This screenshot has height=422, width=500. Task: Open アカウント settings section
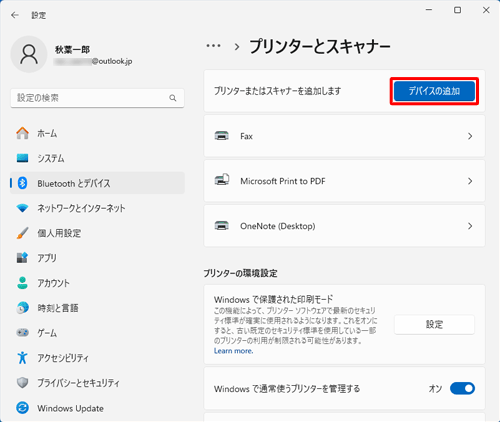coord(97,283)
